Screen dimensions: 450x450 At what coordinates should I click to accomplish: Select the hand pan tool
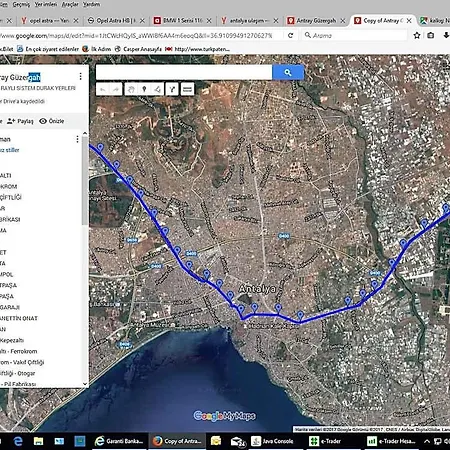(x=131, y=89)
